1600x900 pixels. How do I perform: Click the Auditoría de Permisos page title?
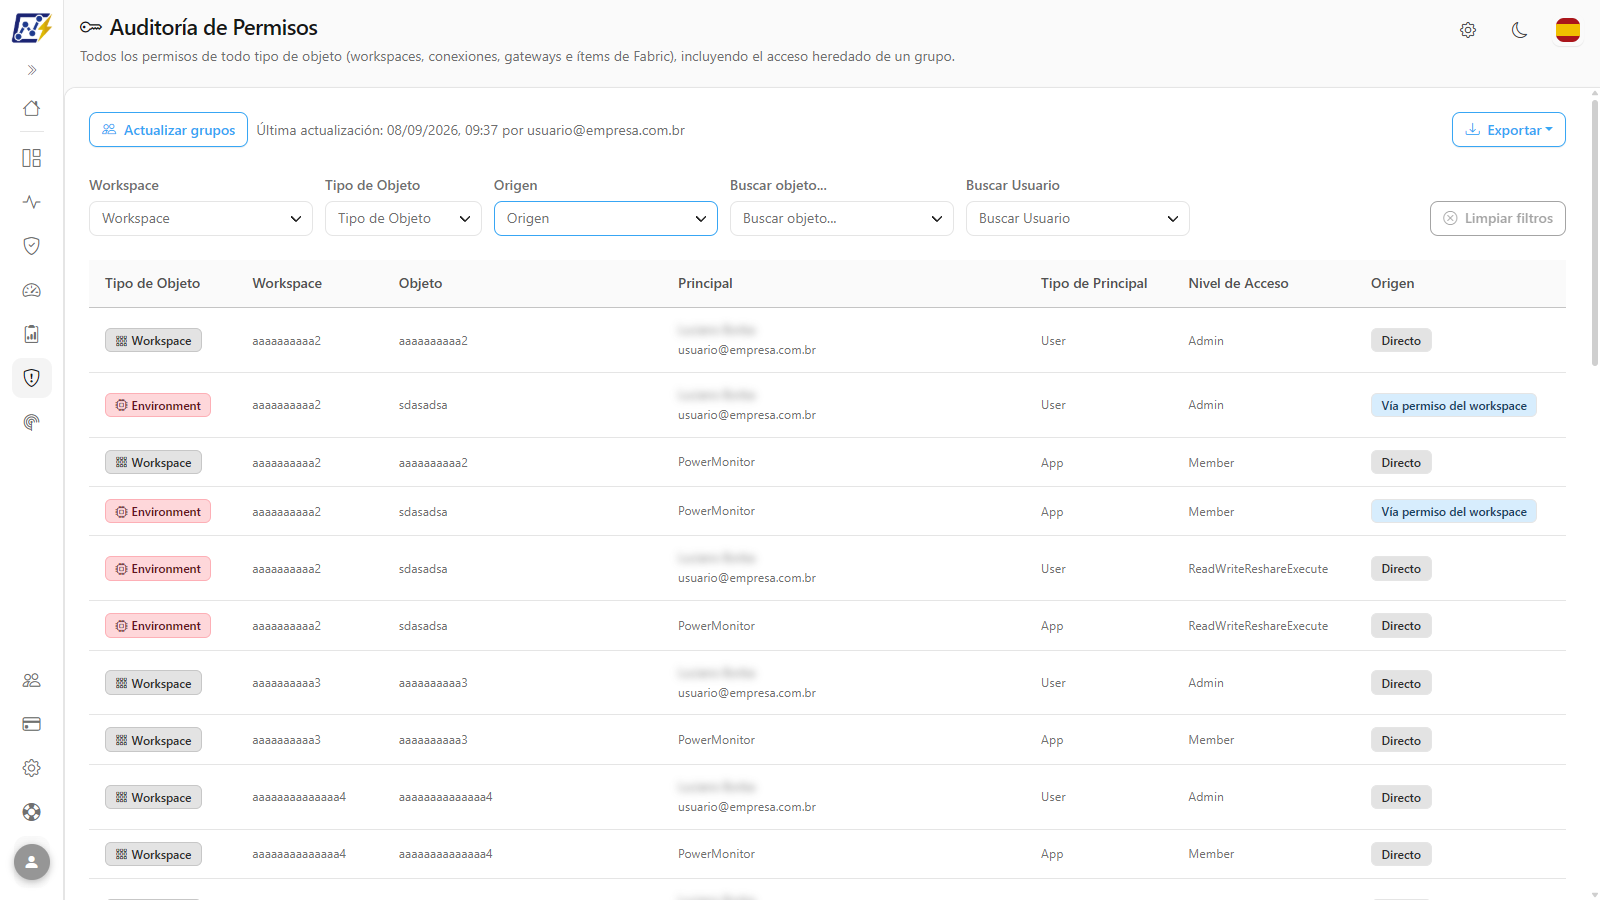click(x=214, y=28)
